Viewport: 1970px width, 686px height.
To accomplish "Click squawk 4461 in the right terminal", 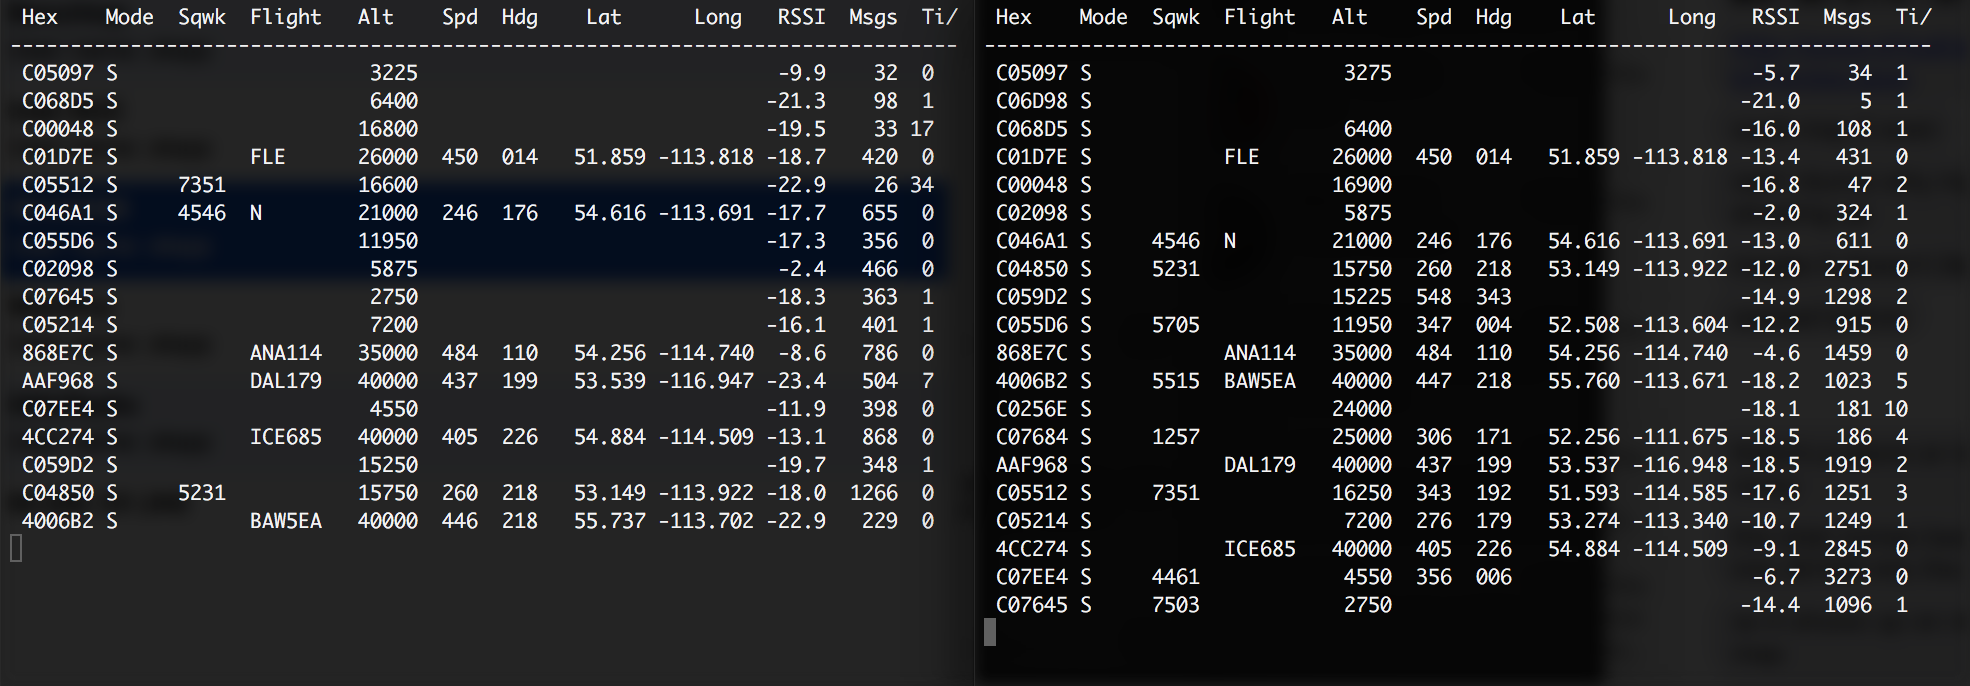I will click(x=1176, y=577).
